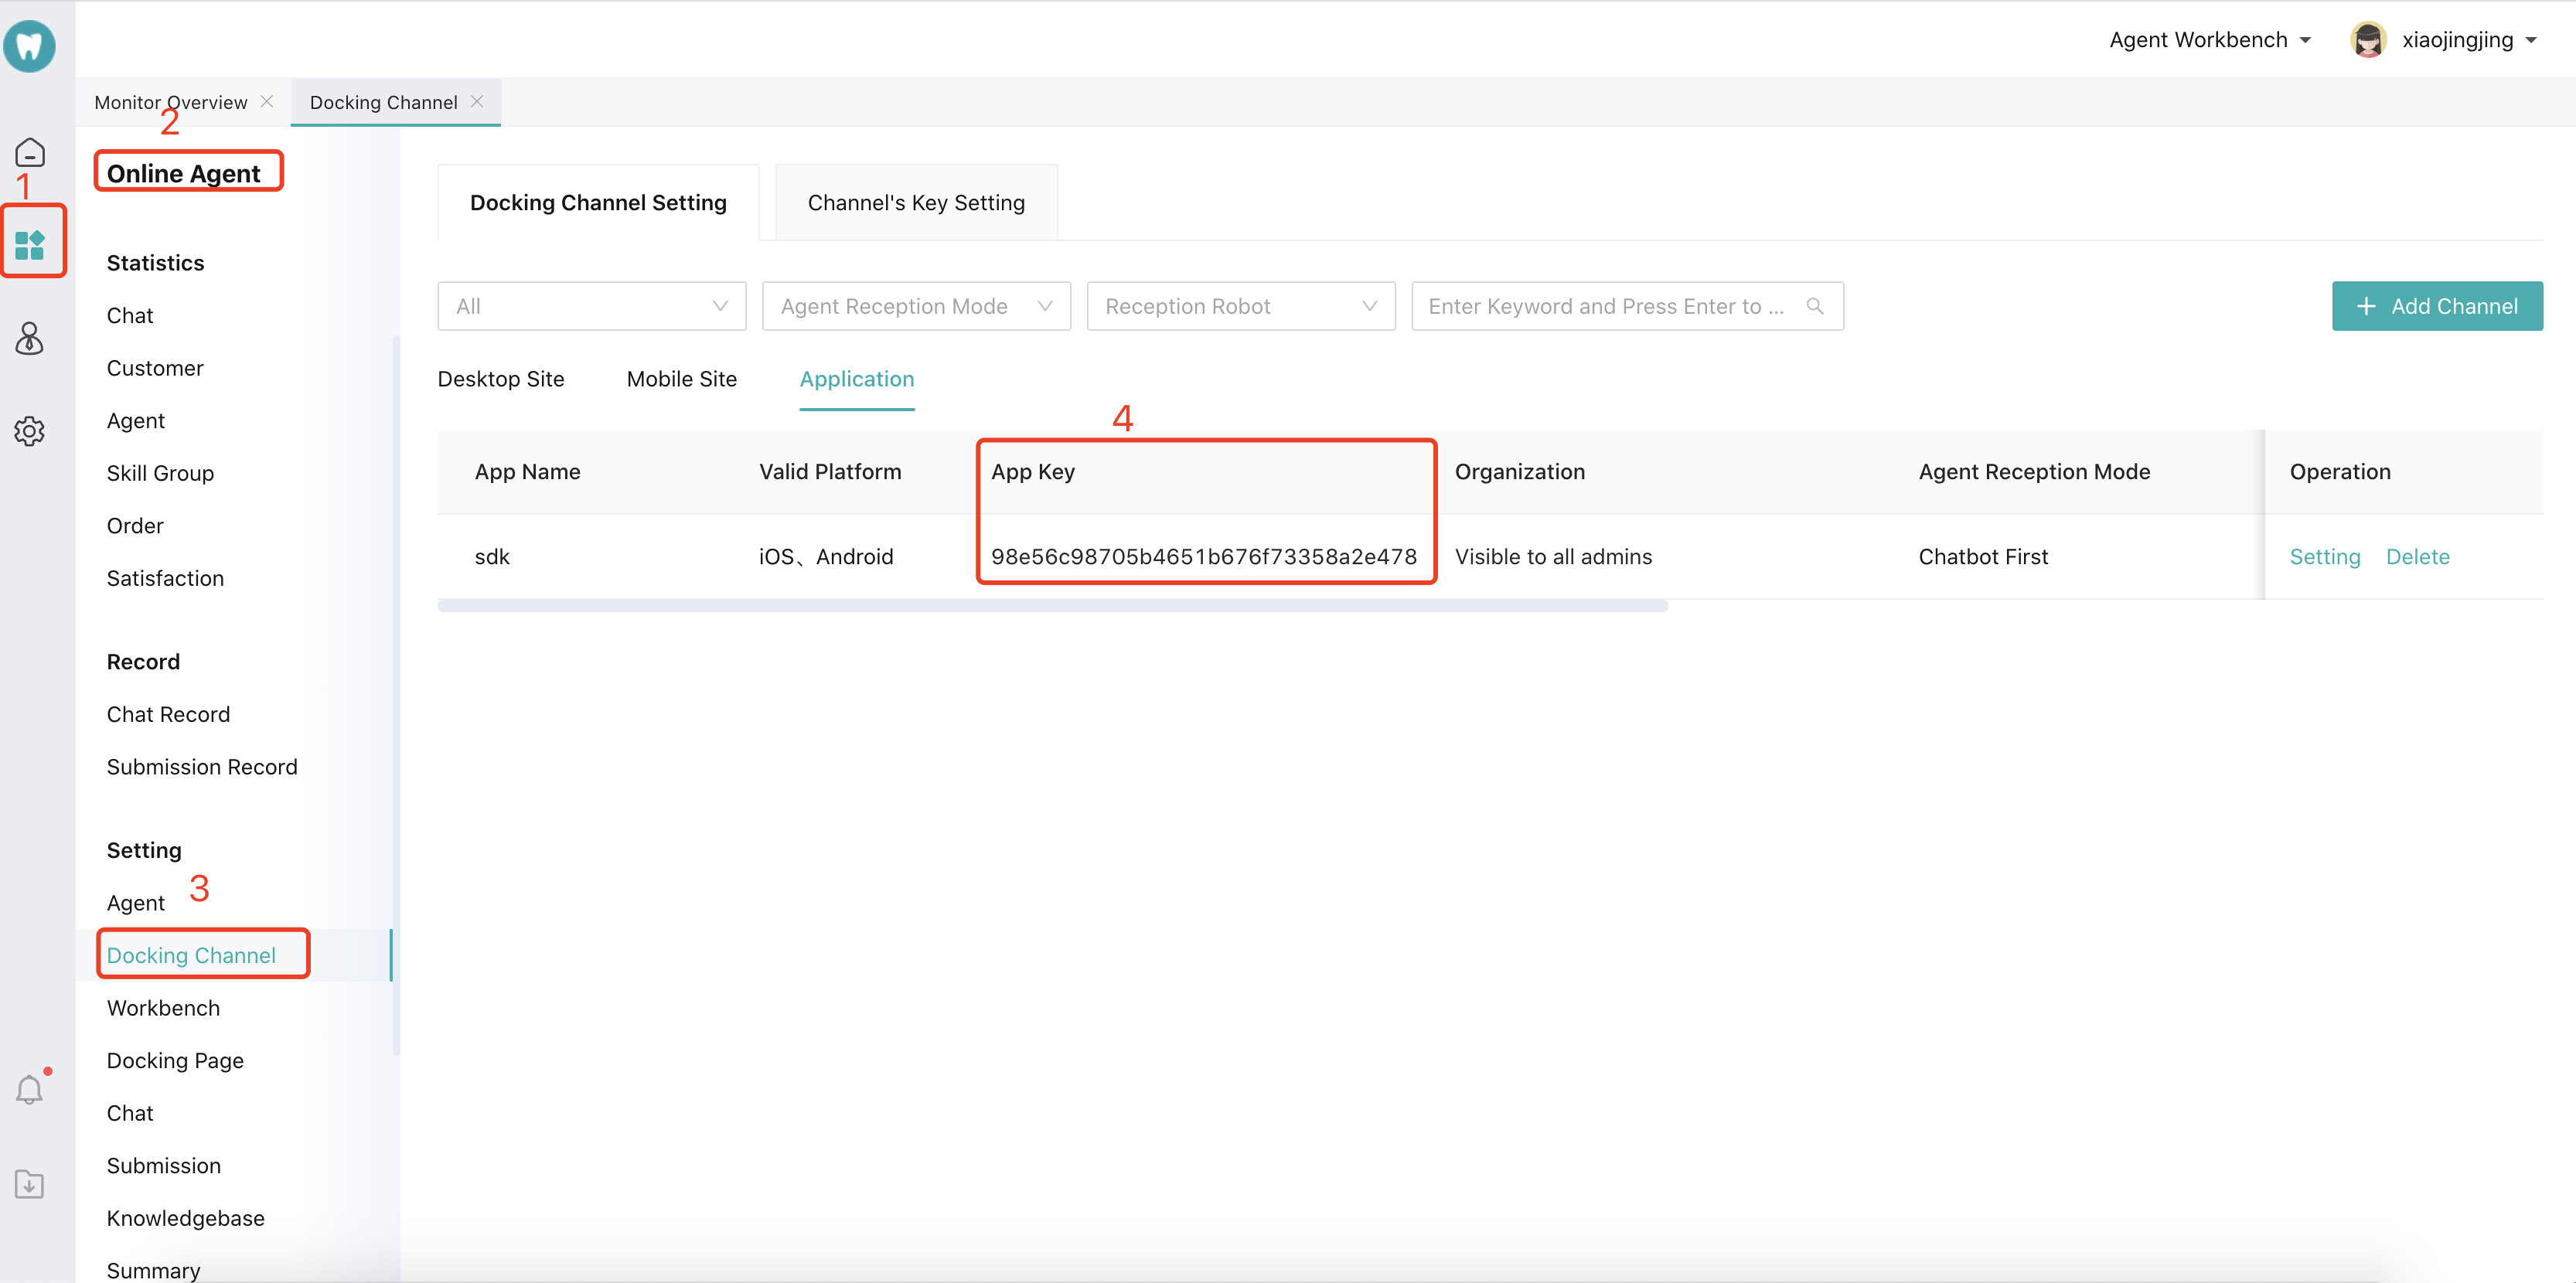Delete the sdk channel
This screenshot has width=2576, height=1283.
[2417, 557]
